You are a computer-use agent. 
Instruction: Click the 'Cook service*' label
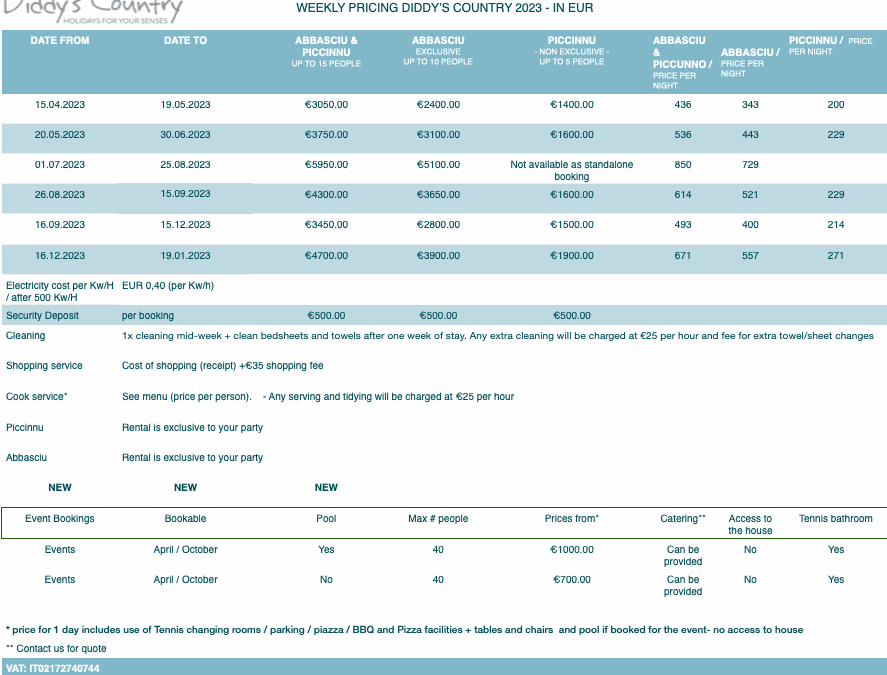coord(37,397)
